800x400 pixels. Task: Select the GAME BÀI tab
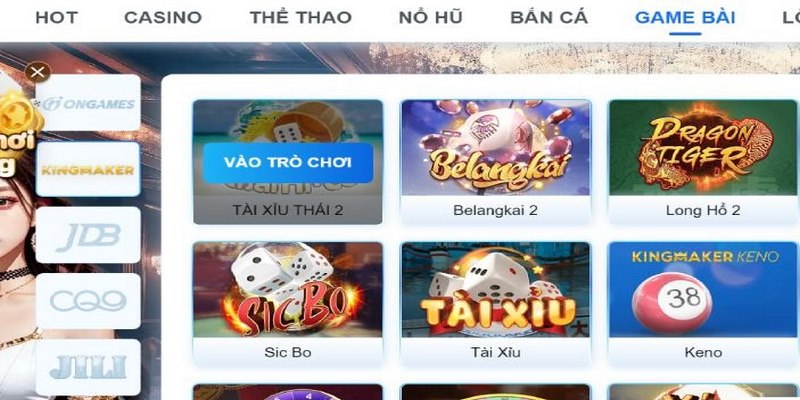pos(685,18)
